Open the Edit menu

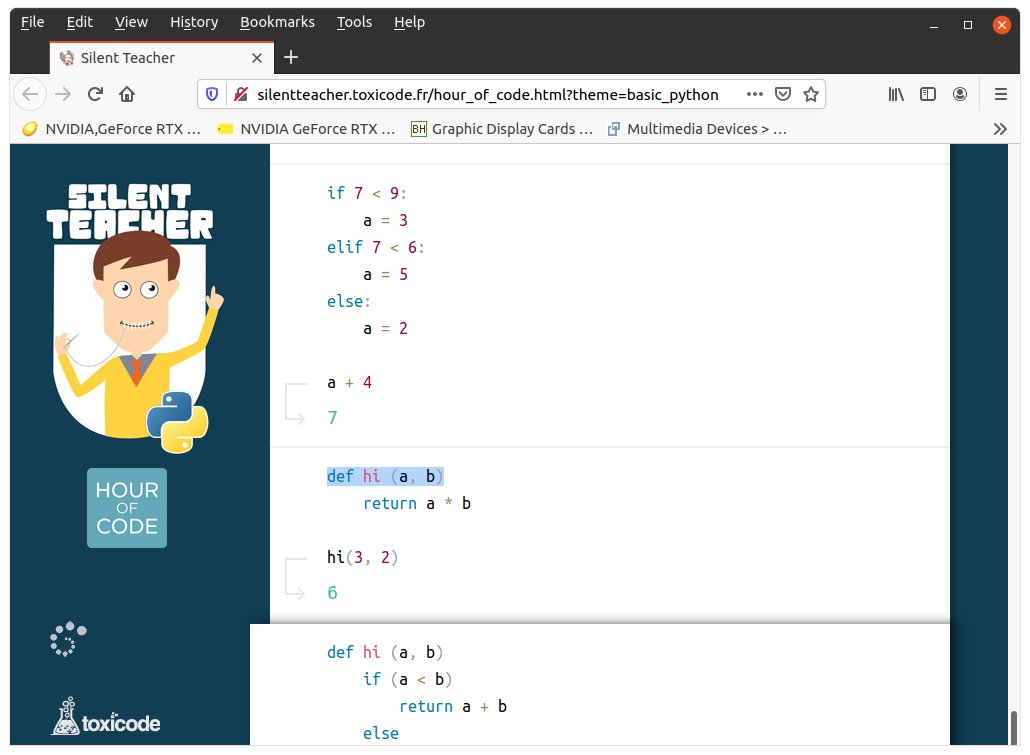pos(79,22)
